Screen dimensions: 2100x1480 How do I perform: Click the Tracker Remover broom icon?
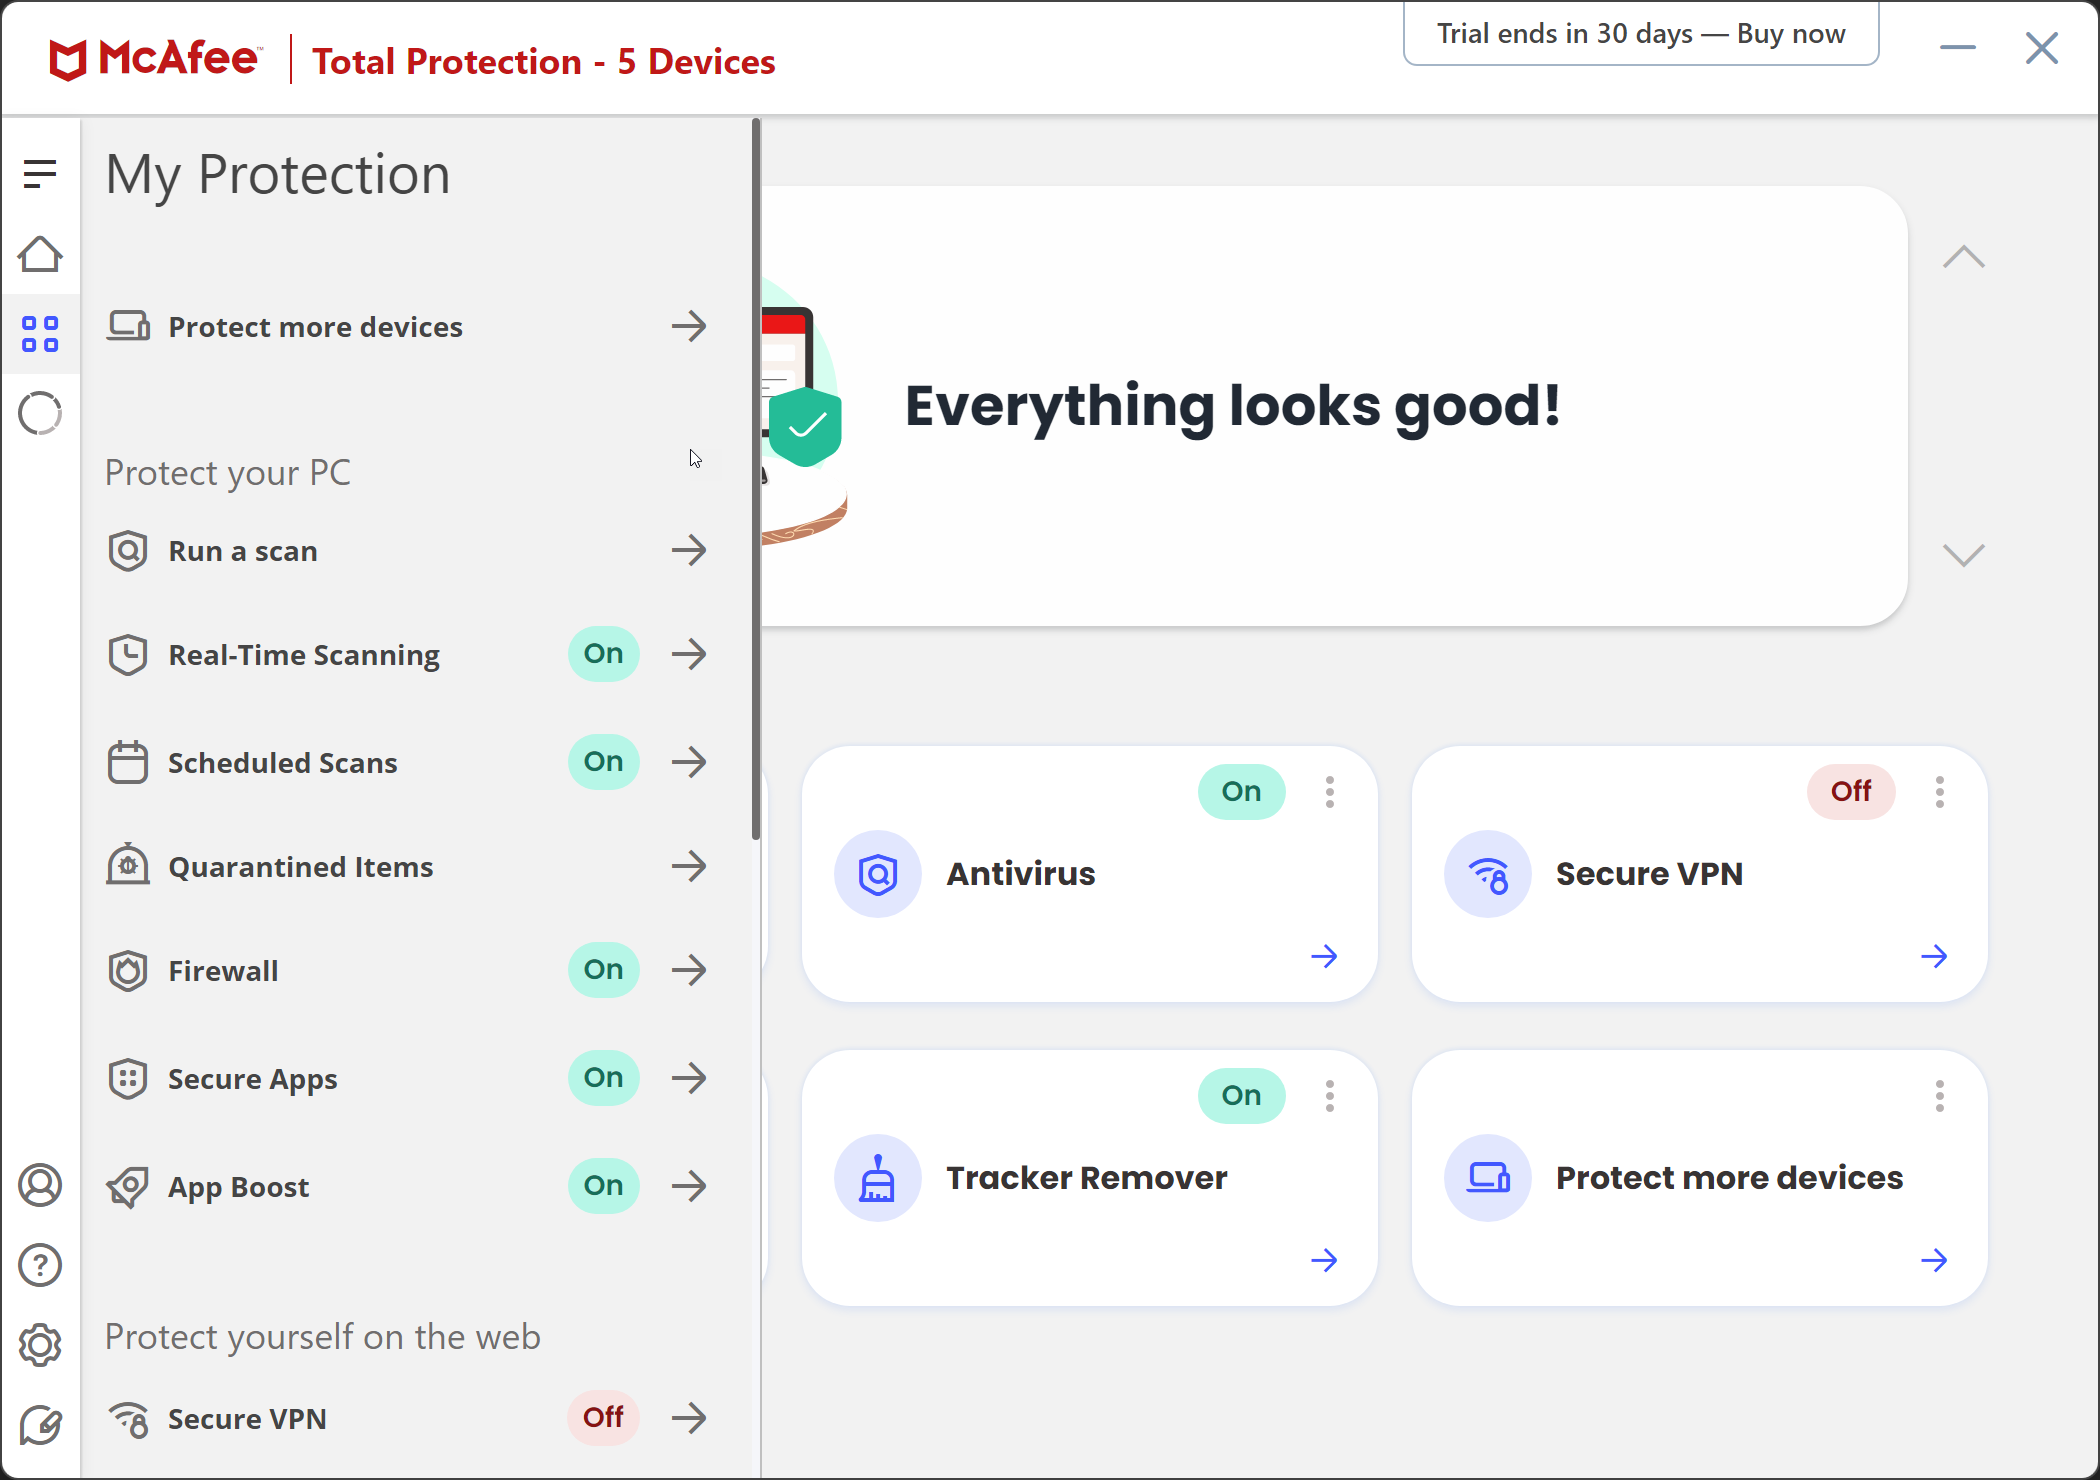[x=878, y=1178]
